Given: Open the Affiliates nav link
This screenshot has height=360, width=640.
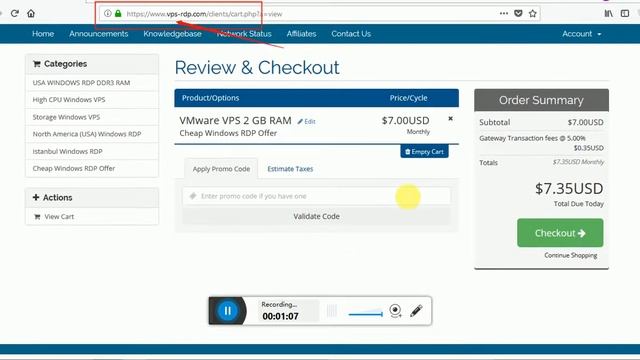Looking at the screenshot, I should tap(301, 34).
